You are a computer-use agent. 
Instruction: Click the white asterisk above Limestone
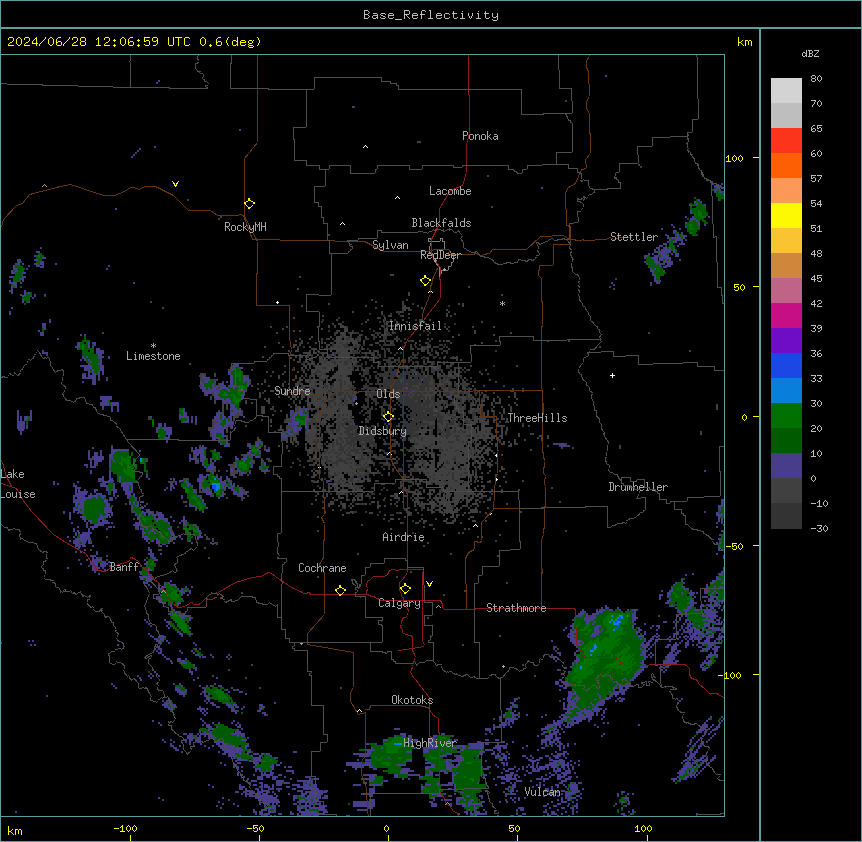click(153, 346)
